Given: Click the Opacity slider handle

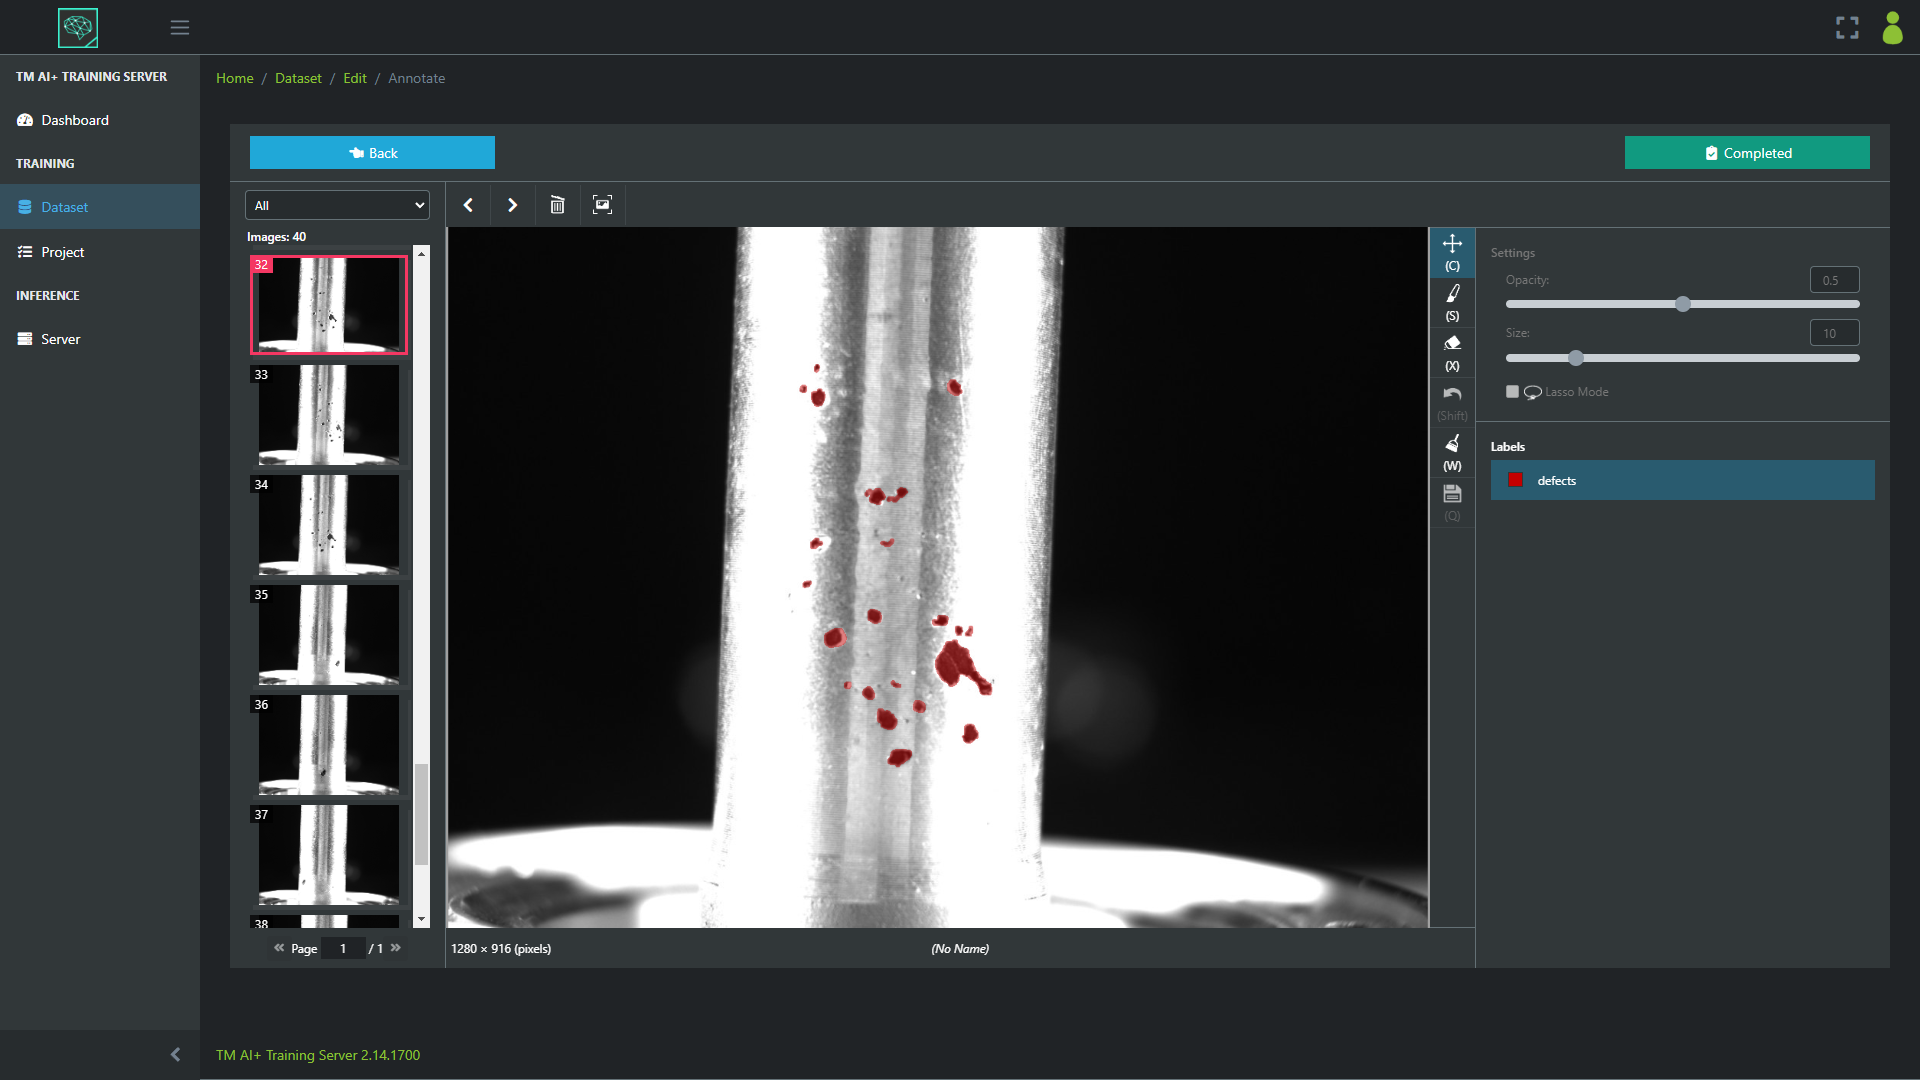Looking at the screenshot, I should coord(1682,304).
